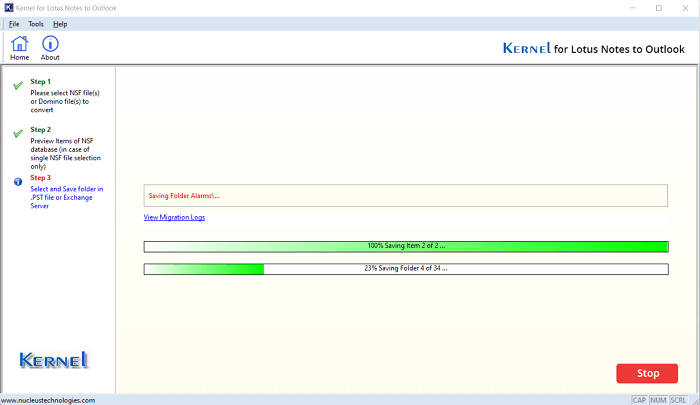Click 'Select and Save folder in .PST' text
This screenshot has height=405, width=700.
[67, 197]
